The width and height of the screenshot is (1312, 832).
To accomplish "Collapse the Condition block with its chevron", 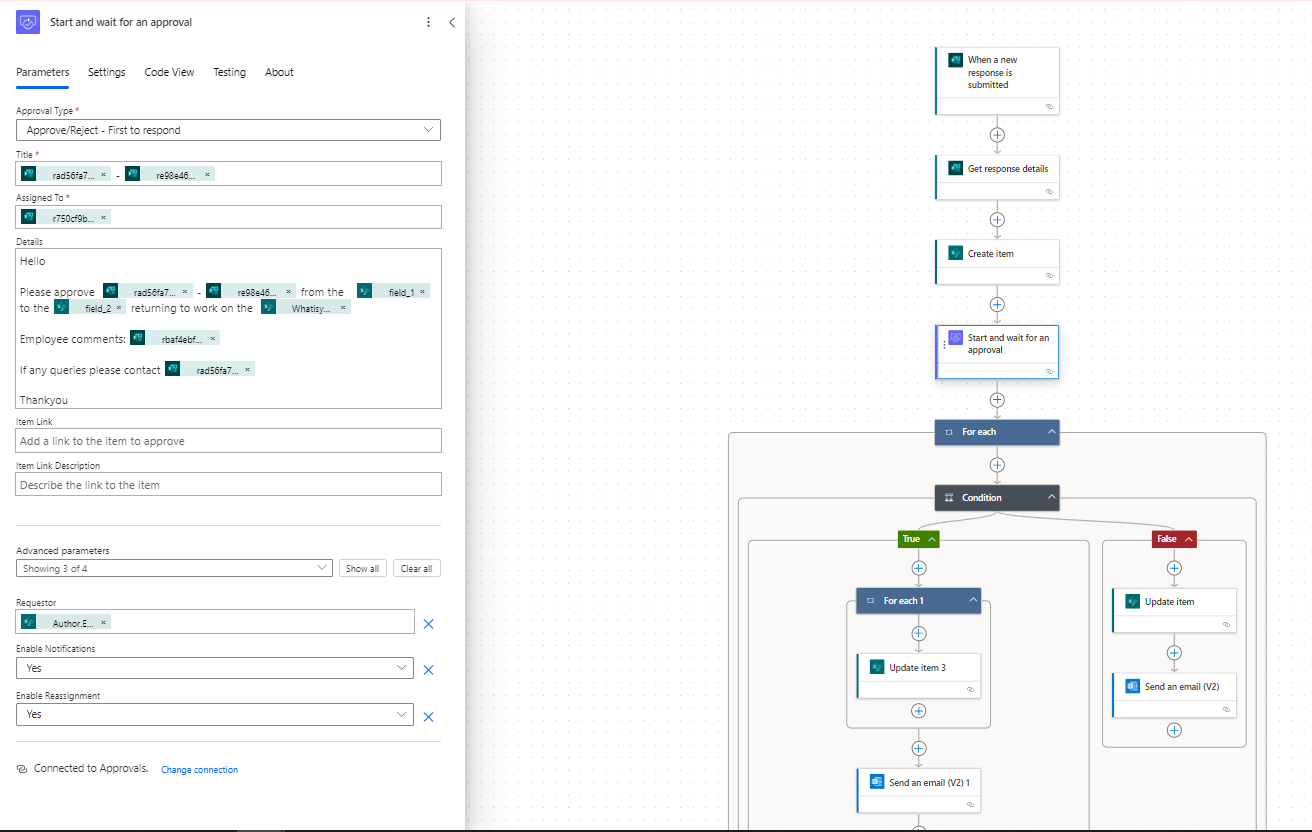I will pos(1051,498).
